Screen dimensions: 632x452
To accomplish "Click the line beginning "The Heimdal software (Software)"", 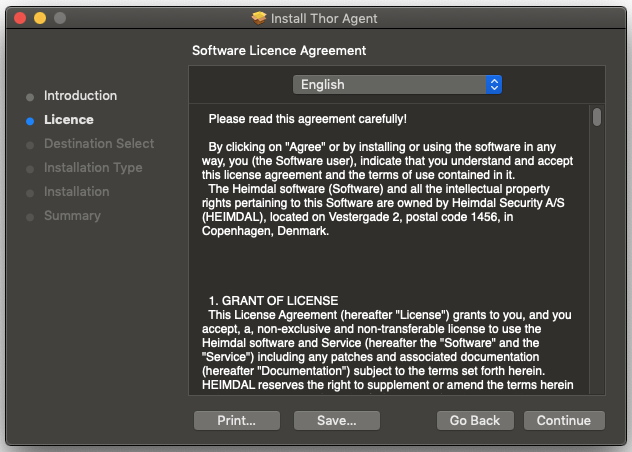I will click(379, 189).
